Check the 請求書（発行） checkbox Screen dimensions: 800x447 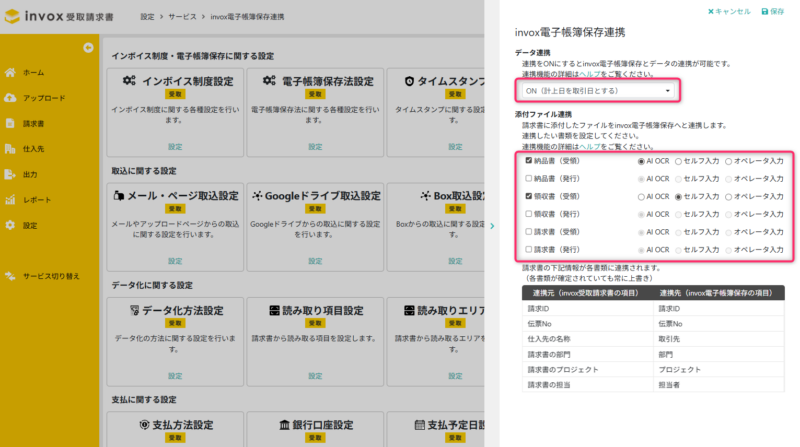pyautogui.click(x=529, y=250)
